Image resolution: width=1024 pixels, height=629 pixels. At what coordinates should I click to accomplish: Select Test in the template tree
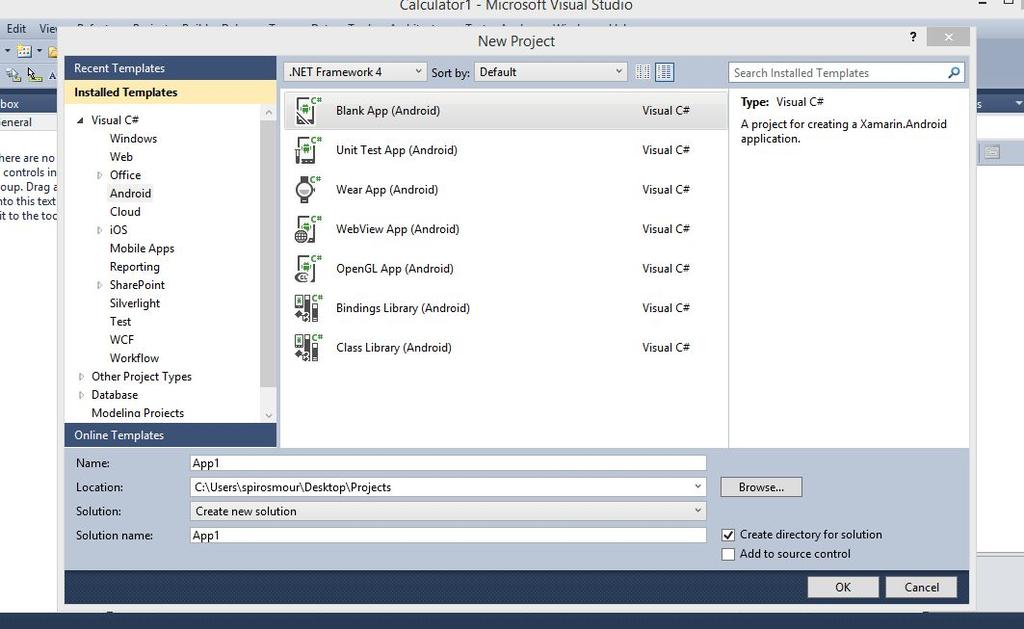click(x=120, y=321)
